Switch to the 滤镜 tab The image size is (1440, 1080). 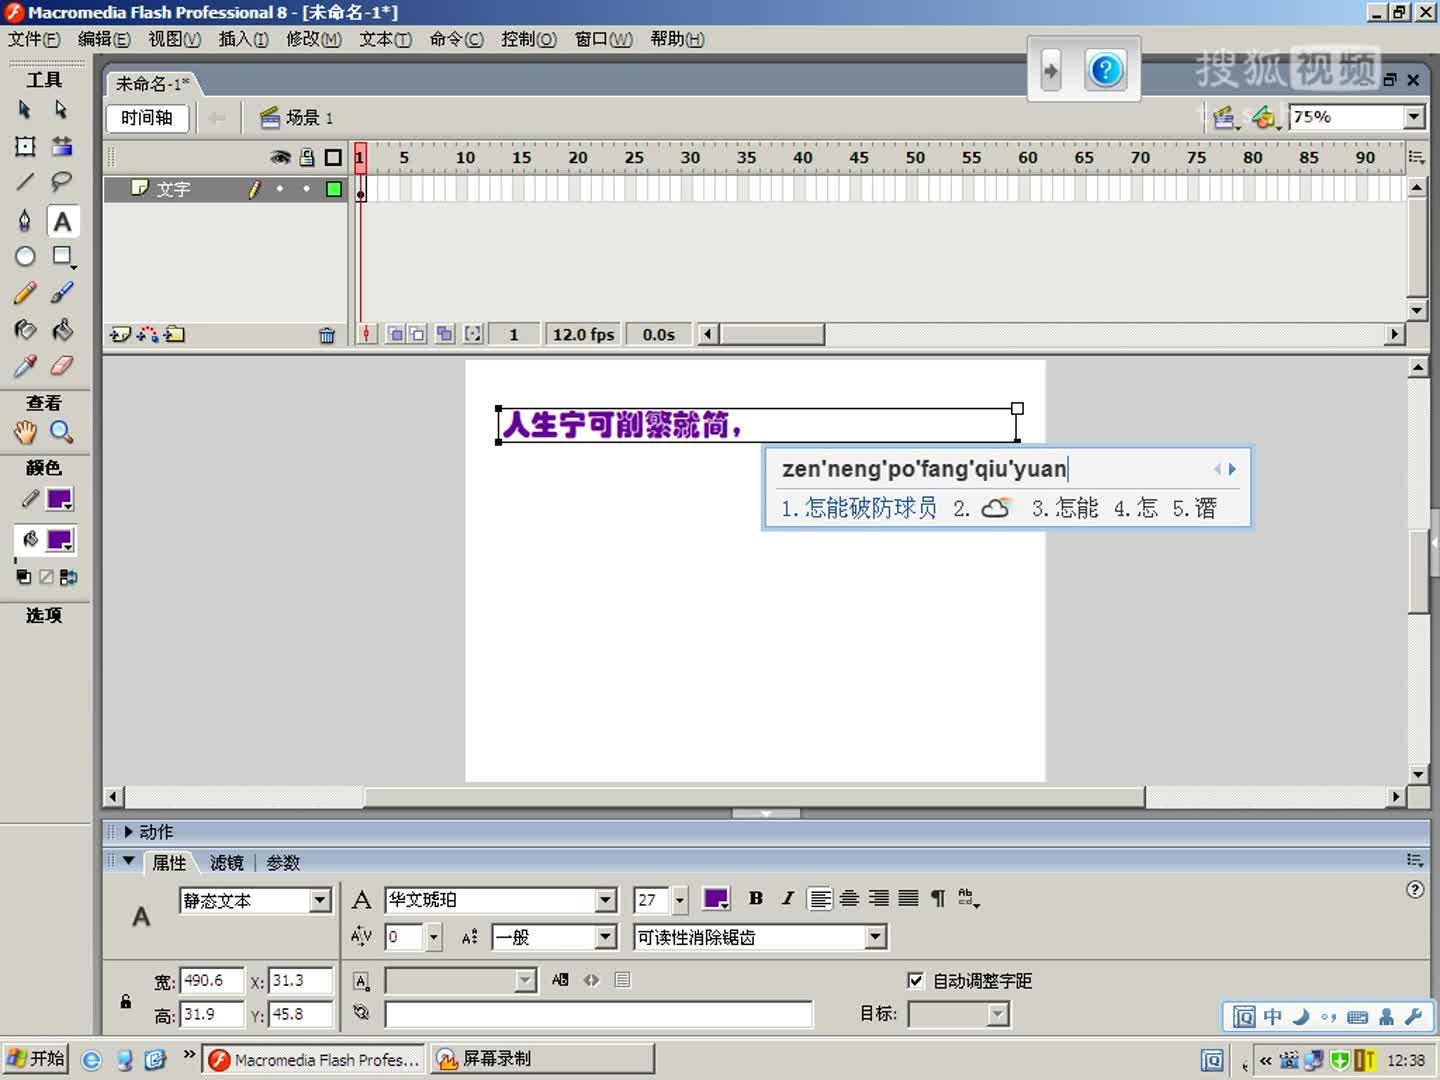(x=229, y=862)
